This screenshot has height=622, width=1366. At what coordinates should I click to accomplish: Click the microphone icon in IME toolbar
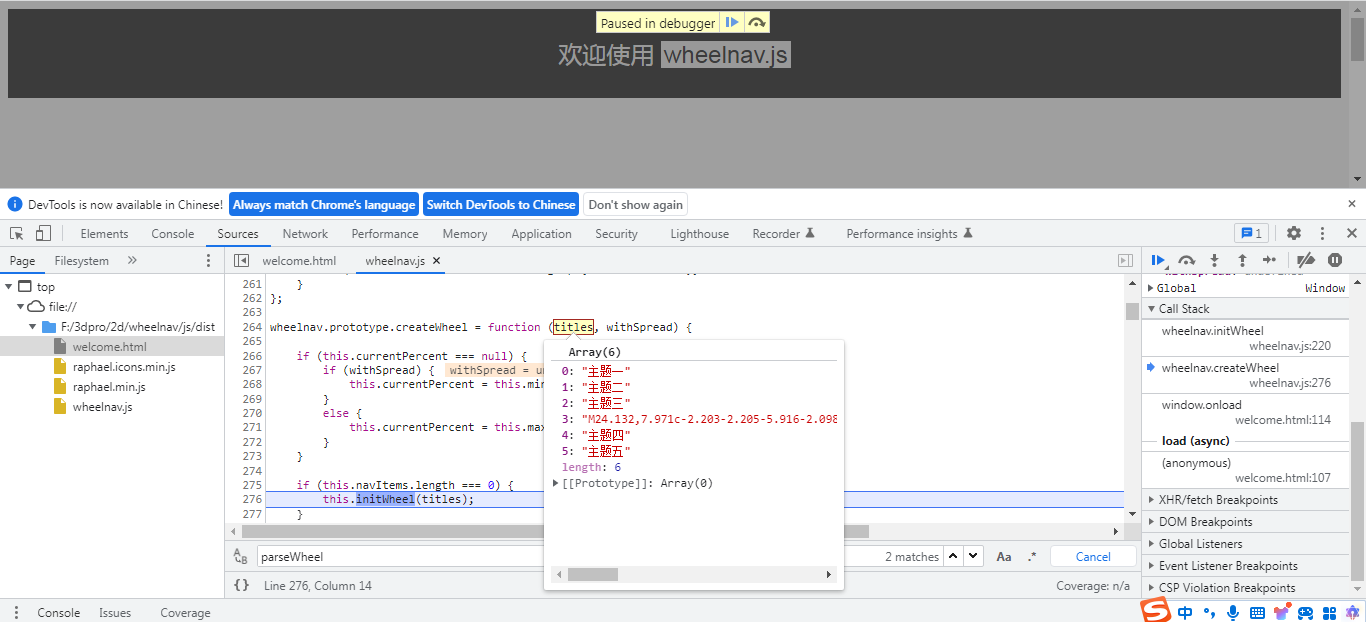[x=1233, y=612]
